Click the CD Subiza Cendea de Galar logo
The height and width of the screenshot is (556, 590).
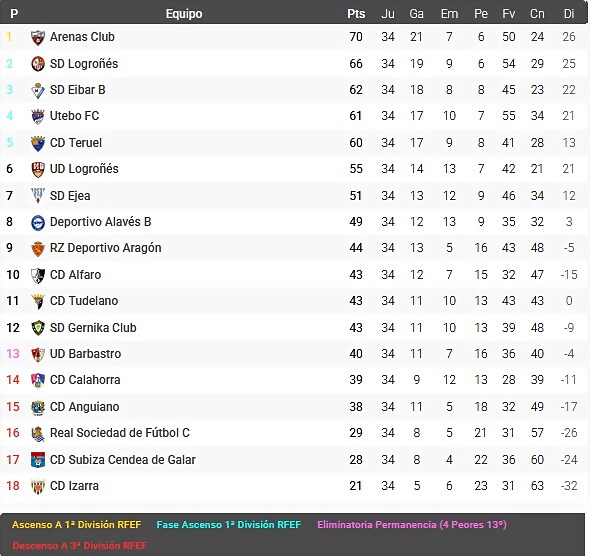38,460
